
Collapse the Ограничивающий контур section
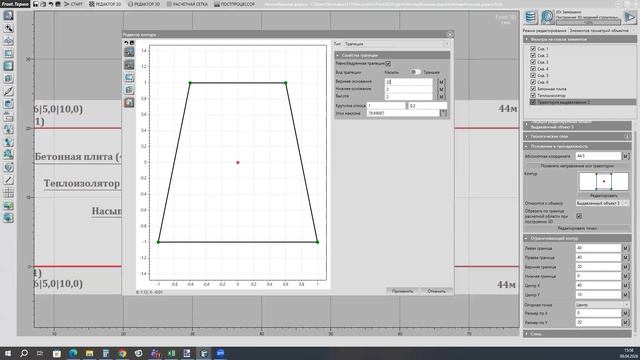coord(578,238)
